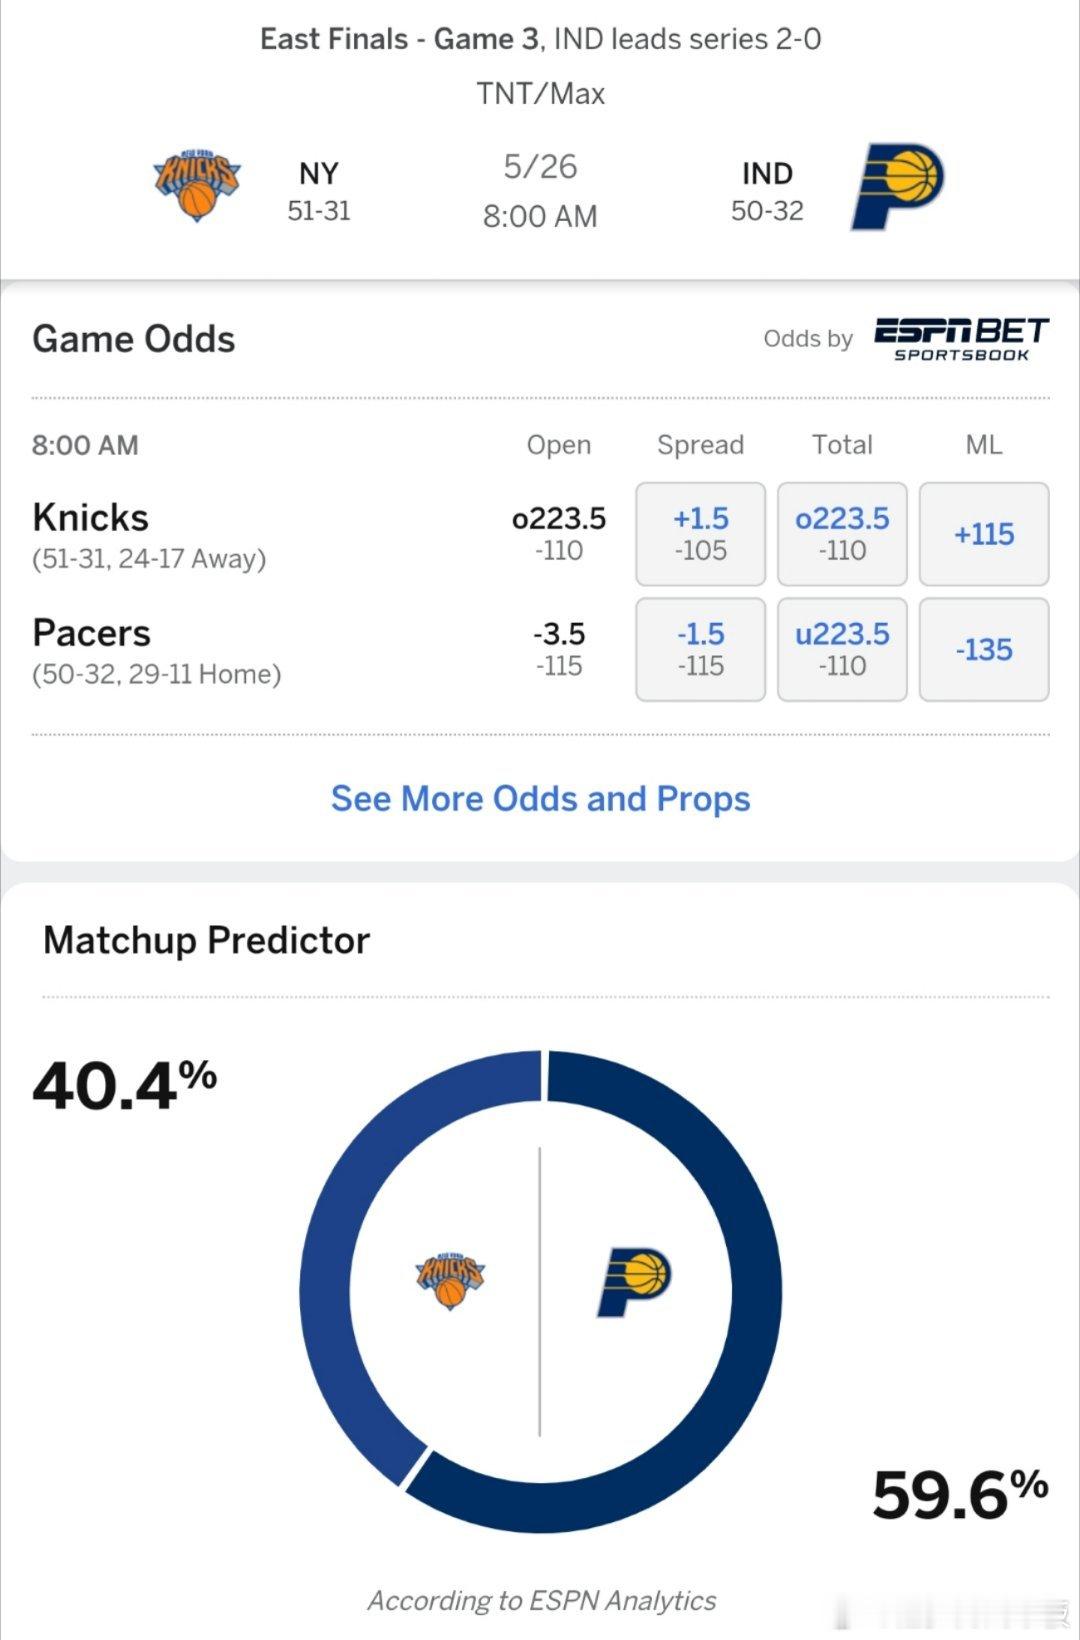The image size is (1080, 1640).
Task: Tap the 59.6% Pacers win probability
Action: [x=960, y=1494]
